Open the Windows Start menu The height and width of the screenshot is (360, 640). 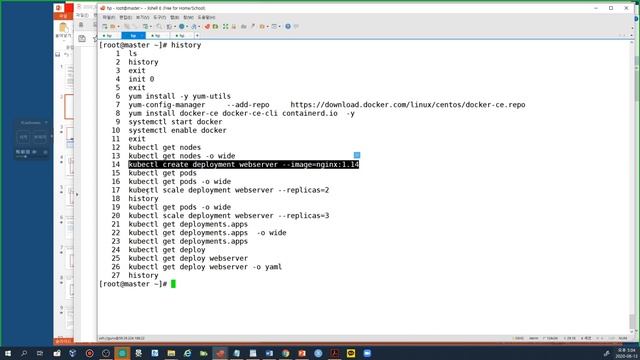point(8,353)
